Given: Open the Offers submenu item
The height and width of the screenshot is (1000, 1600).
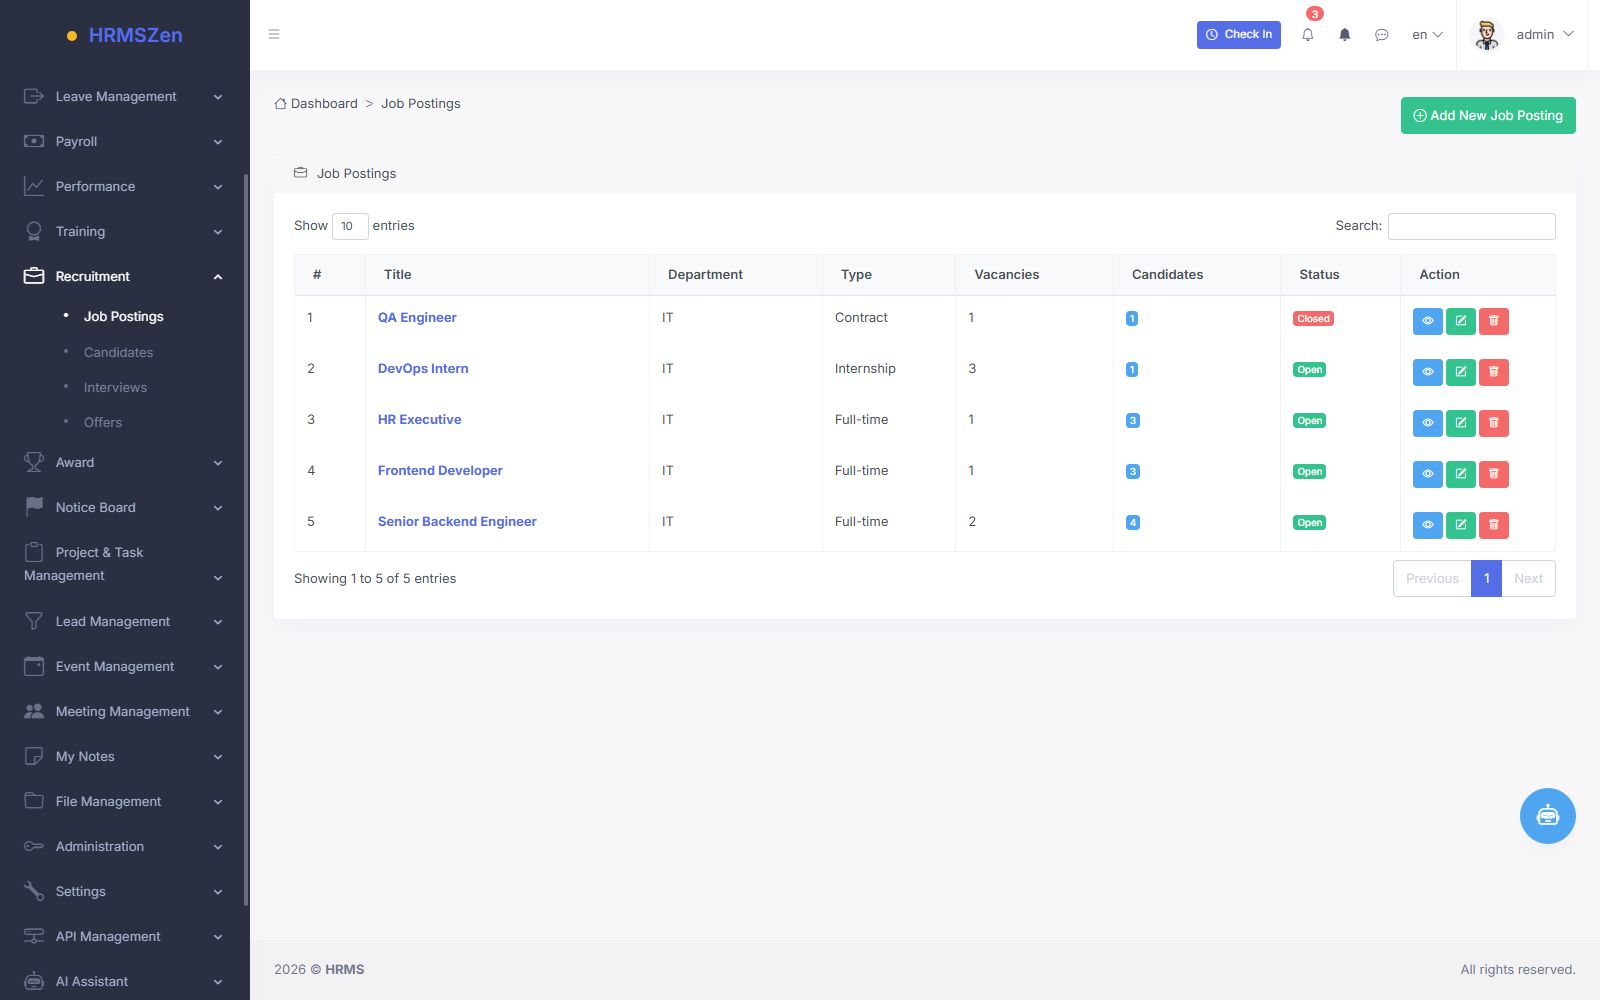Looking at the screenshot, I should (x=103, y=422).
